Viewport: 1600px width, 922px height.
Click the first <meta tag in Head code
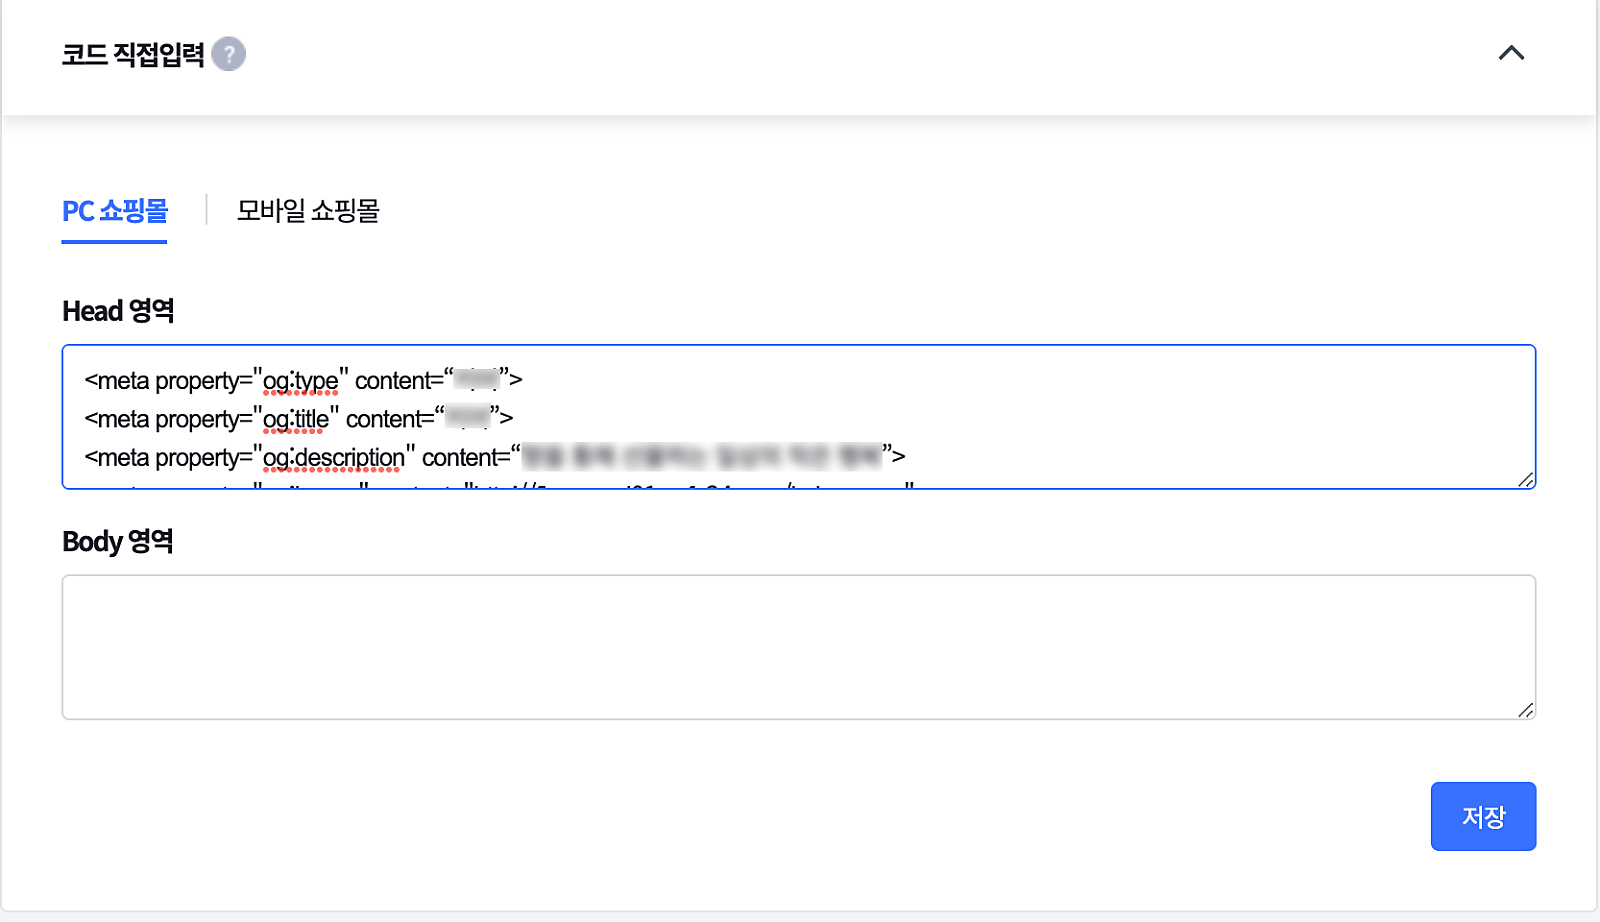tap(117, 381)
